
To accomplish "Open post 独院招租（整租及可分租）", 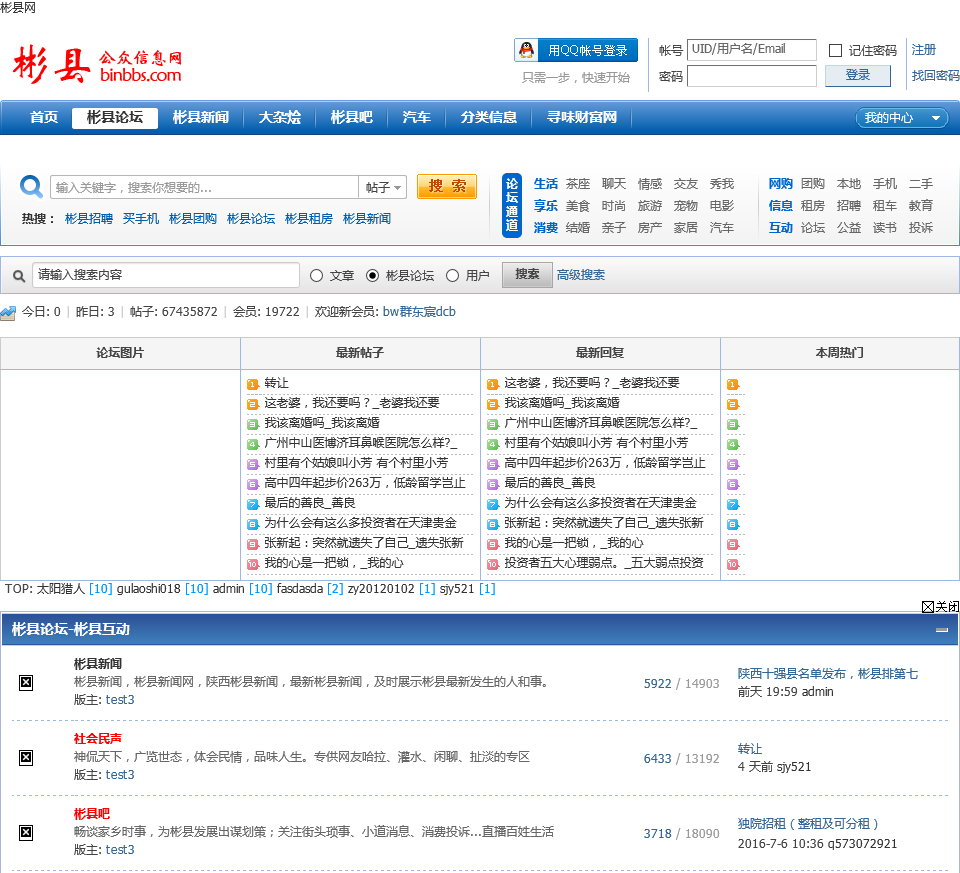I will [x=808, y=824].
